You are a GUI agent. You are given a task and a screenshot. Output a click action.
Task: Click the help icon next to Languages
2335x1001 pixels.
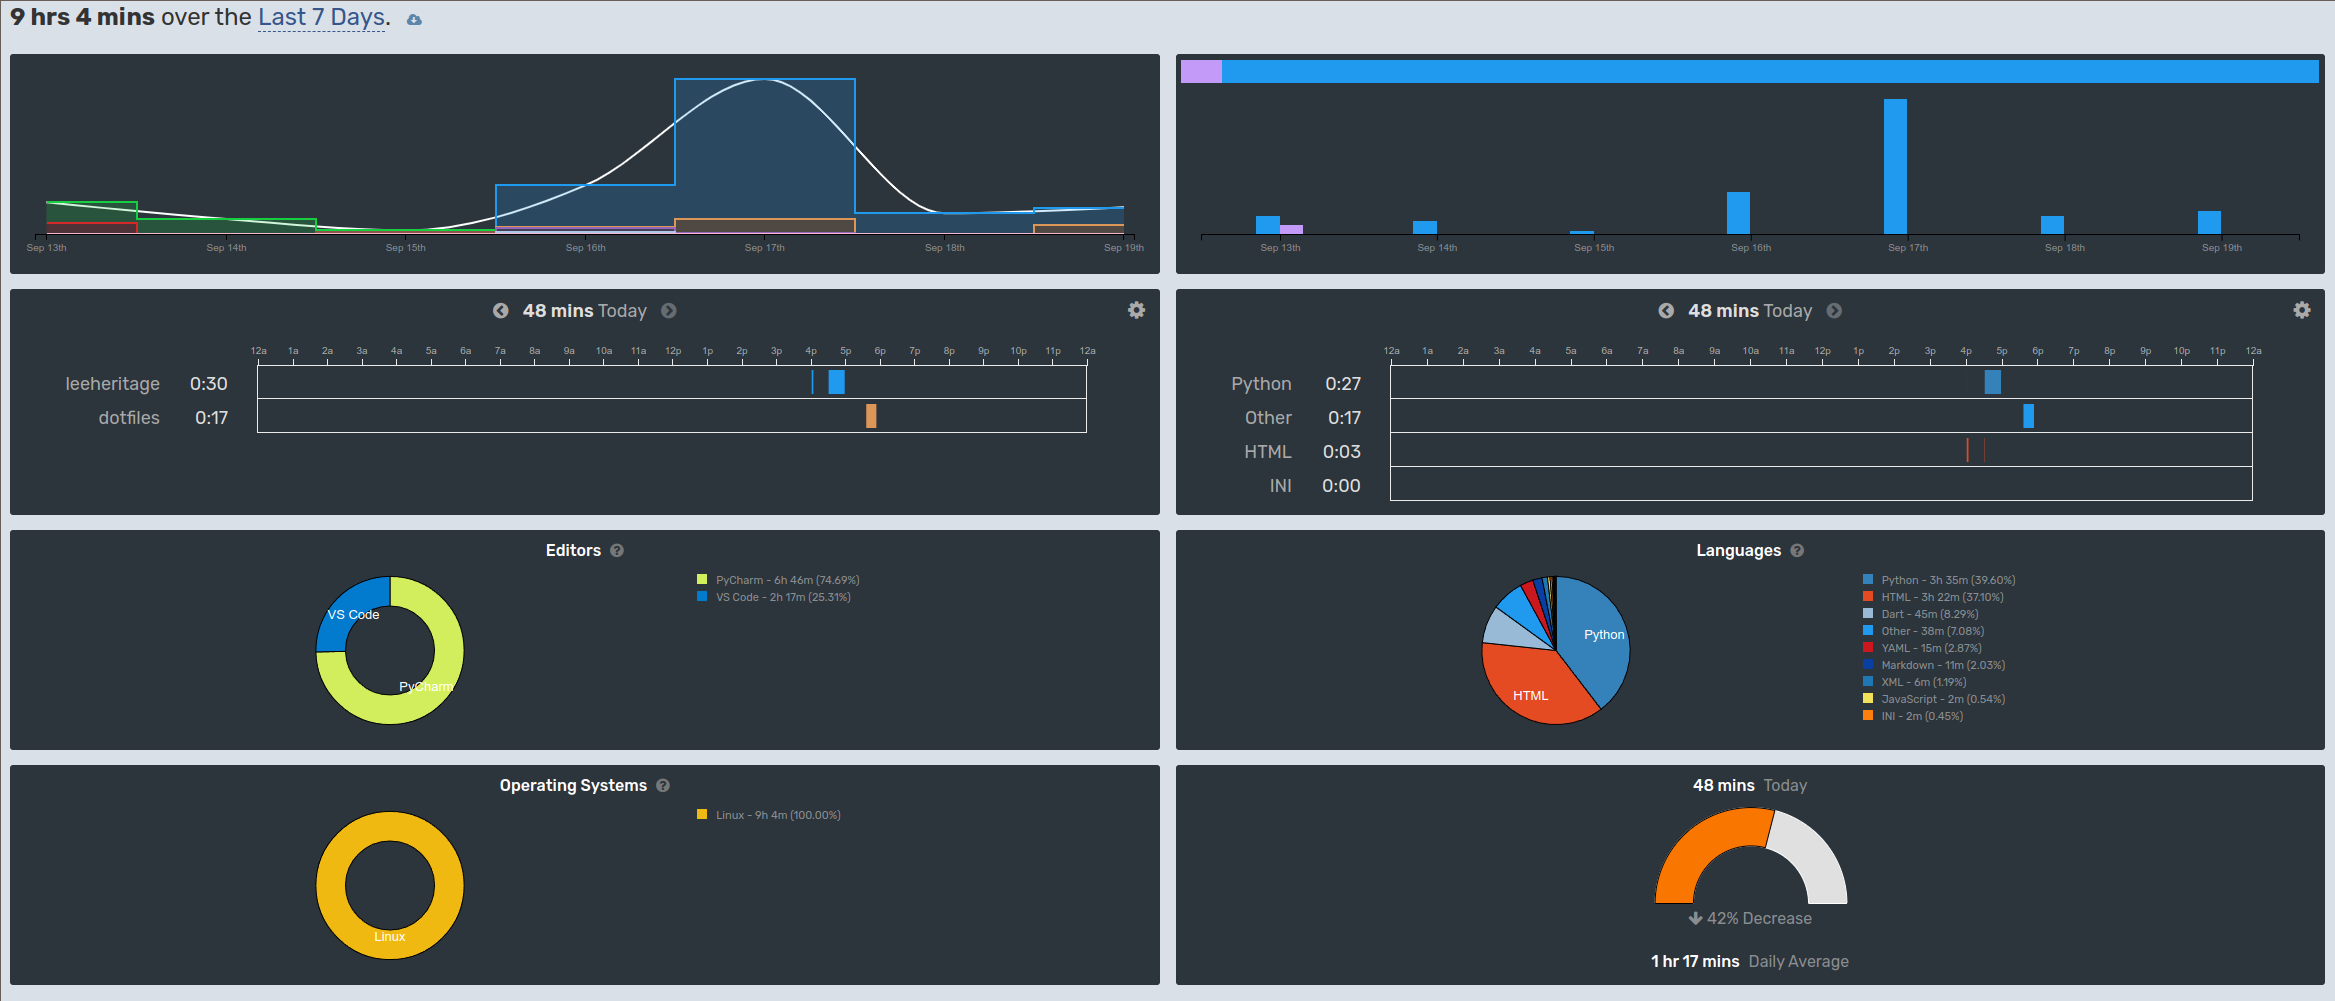tap(1797, 551)
